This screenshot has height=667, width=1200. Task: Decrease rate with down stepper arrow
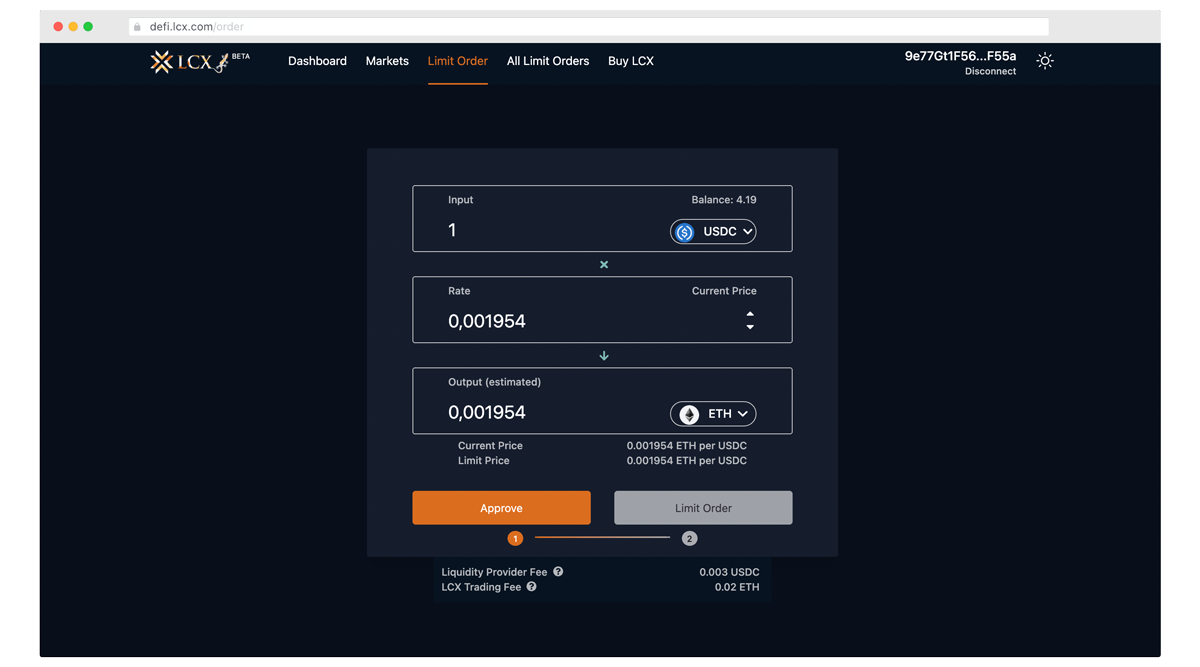click(x=750, y=328)
